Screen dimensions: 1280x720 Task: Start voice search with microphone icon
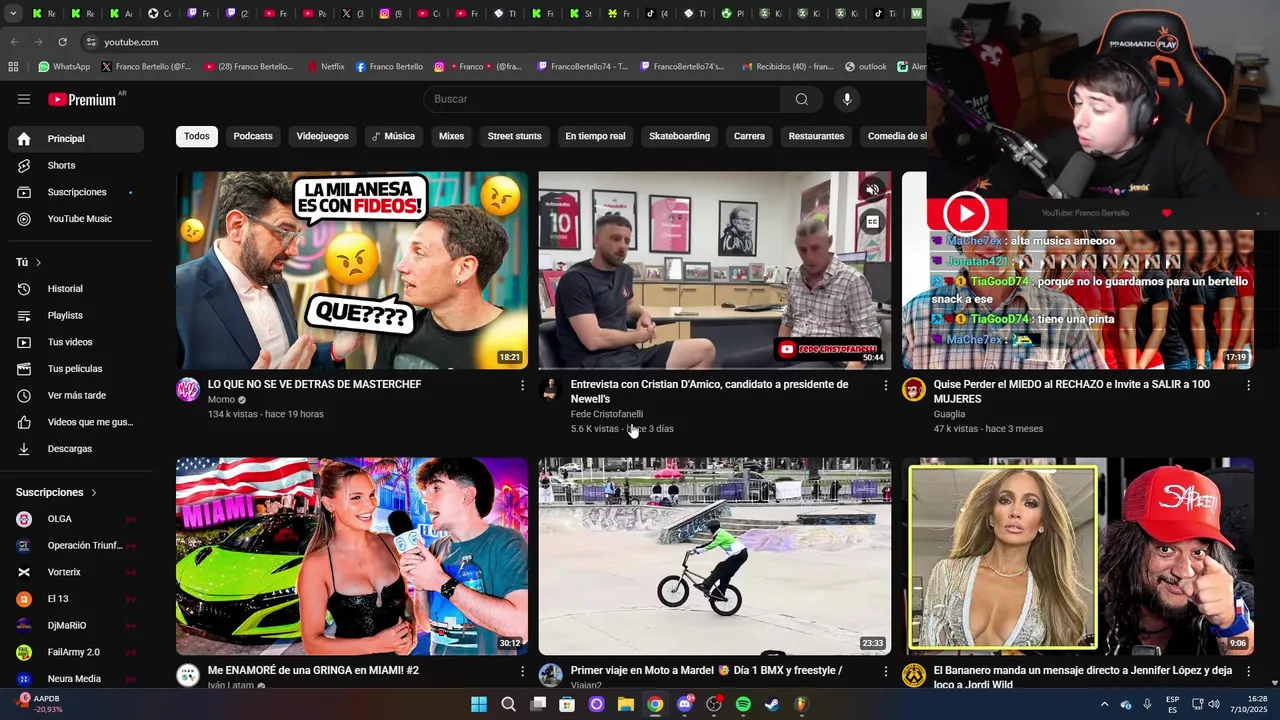pyautogui.click(x=847, y=99)
